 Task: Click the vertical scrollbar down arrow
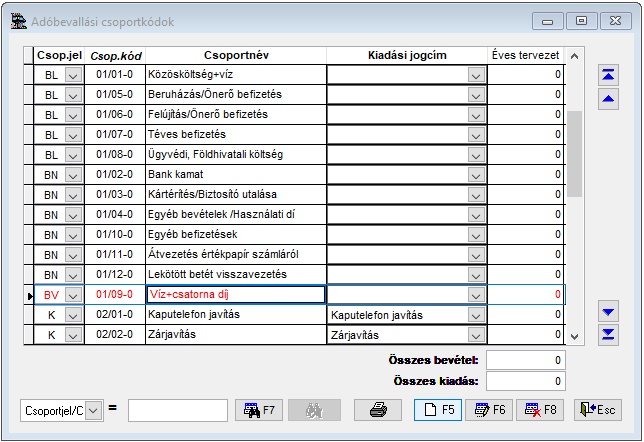[x=573, y=336]
